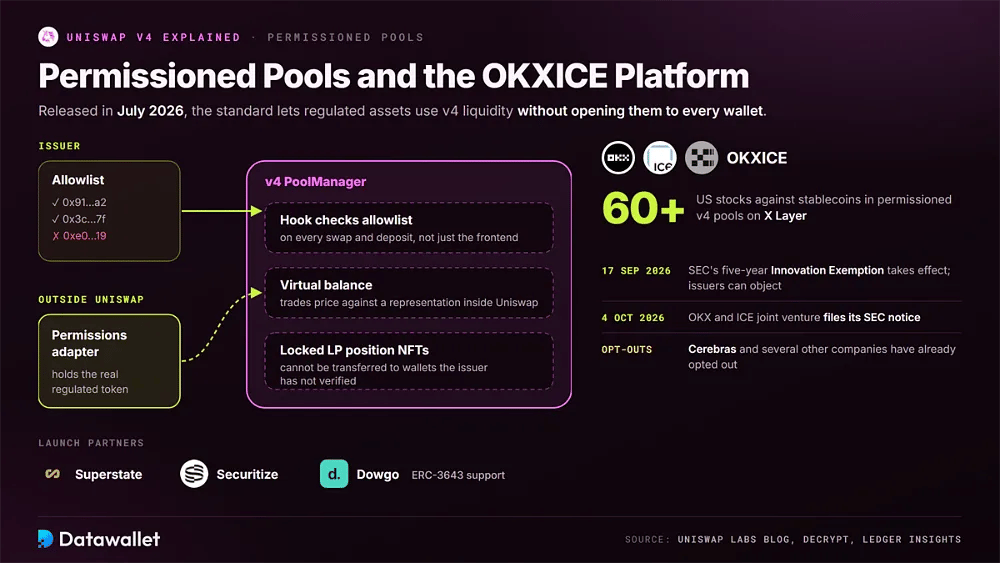Click 'X Layer' in the stocks description
Viewport: 1000px width, 563px height.
(785, 216)
